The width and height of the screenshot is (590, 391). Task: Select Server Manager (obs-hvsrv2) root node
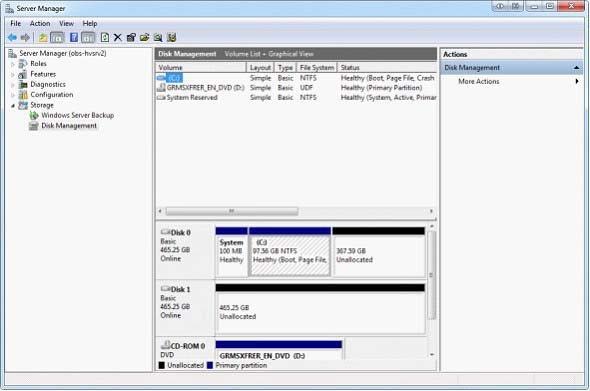pos(62,53)
